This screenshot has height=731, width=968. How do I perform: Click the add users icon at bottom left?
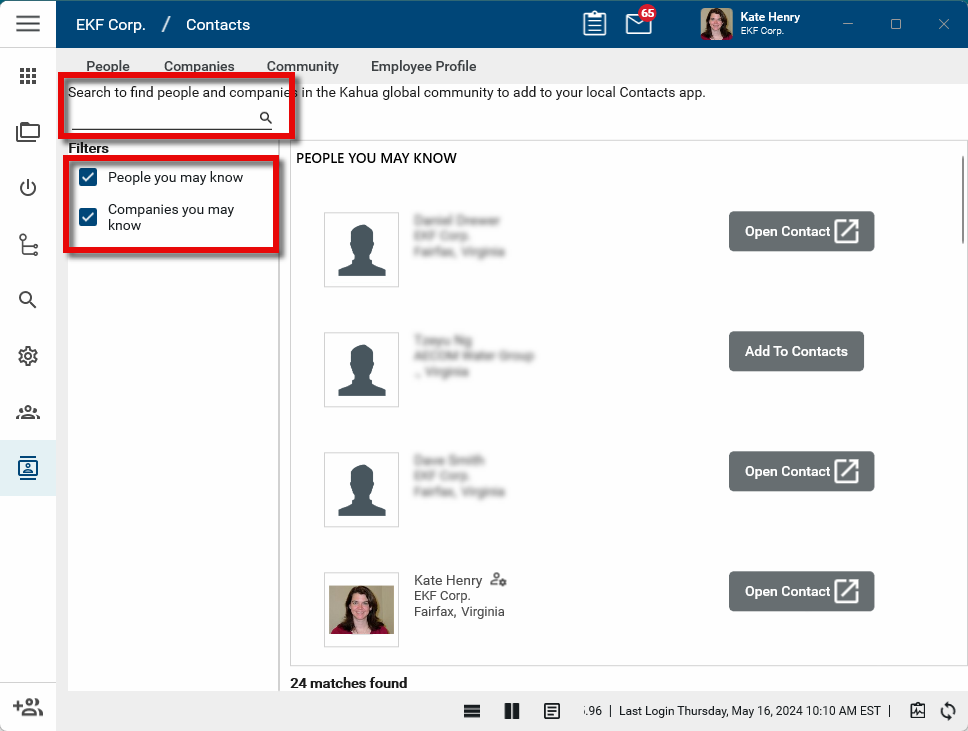pos(28,707)
